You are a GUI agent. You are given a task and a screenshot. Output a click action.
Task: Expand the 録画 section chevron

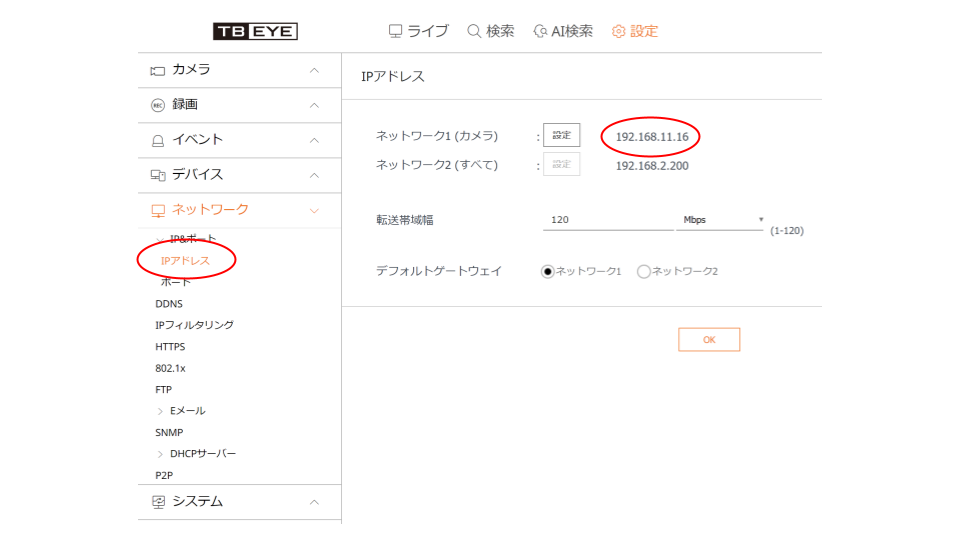click(314, 105)
